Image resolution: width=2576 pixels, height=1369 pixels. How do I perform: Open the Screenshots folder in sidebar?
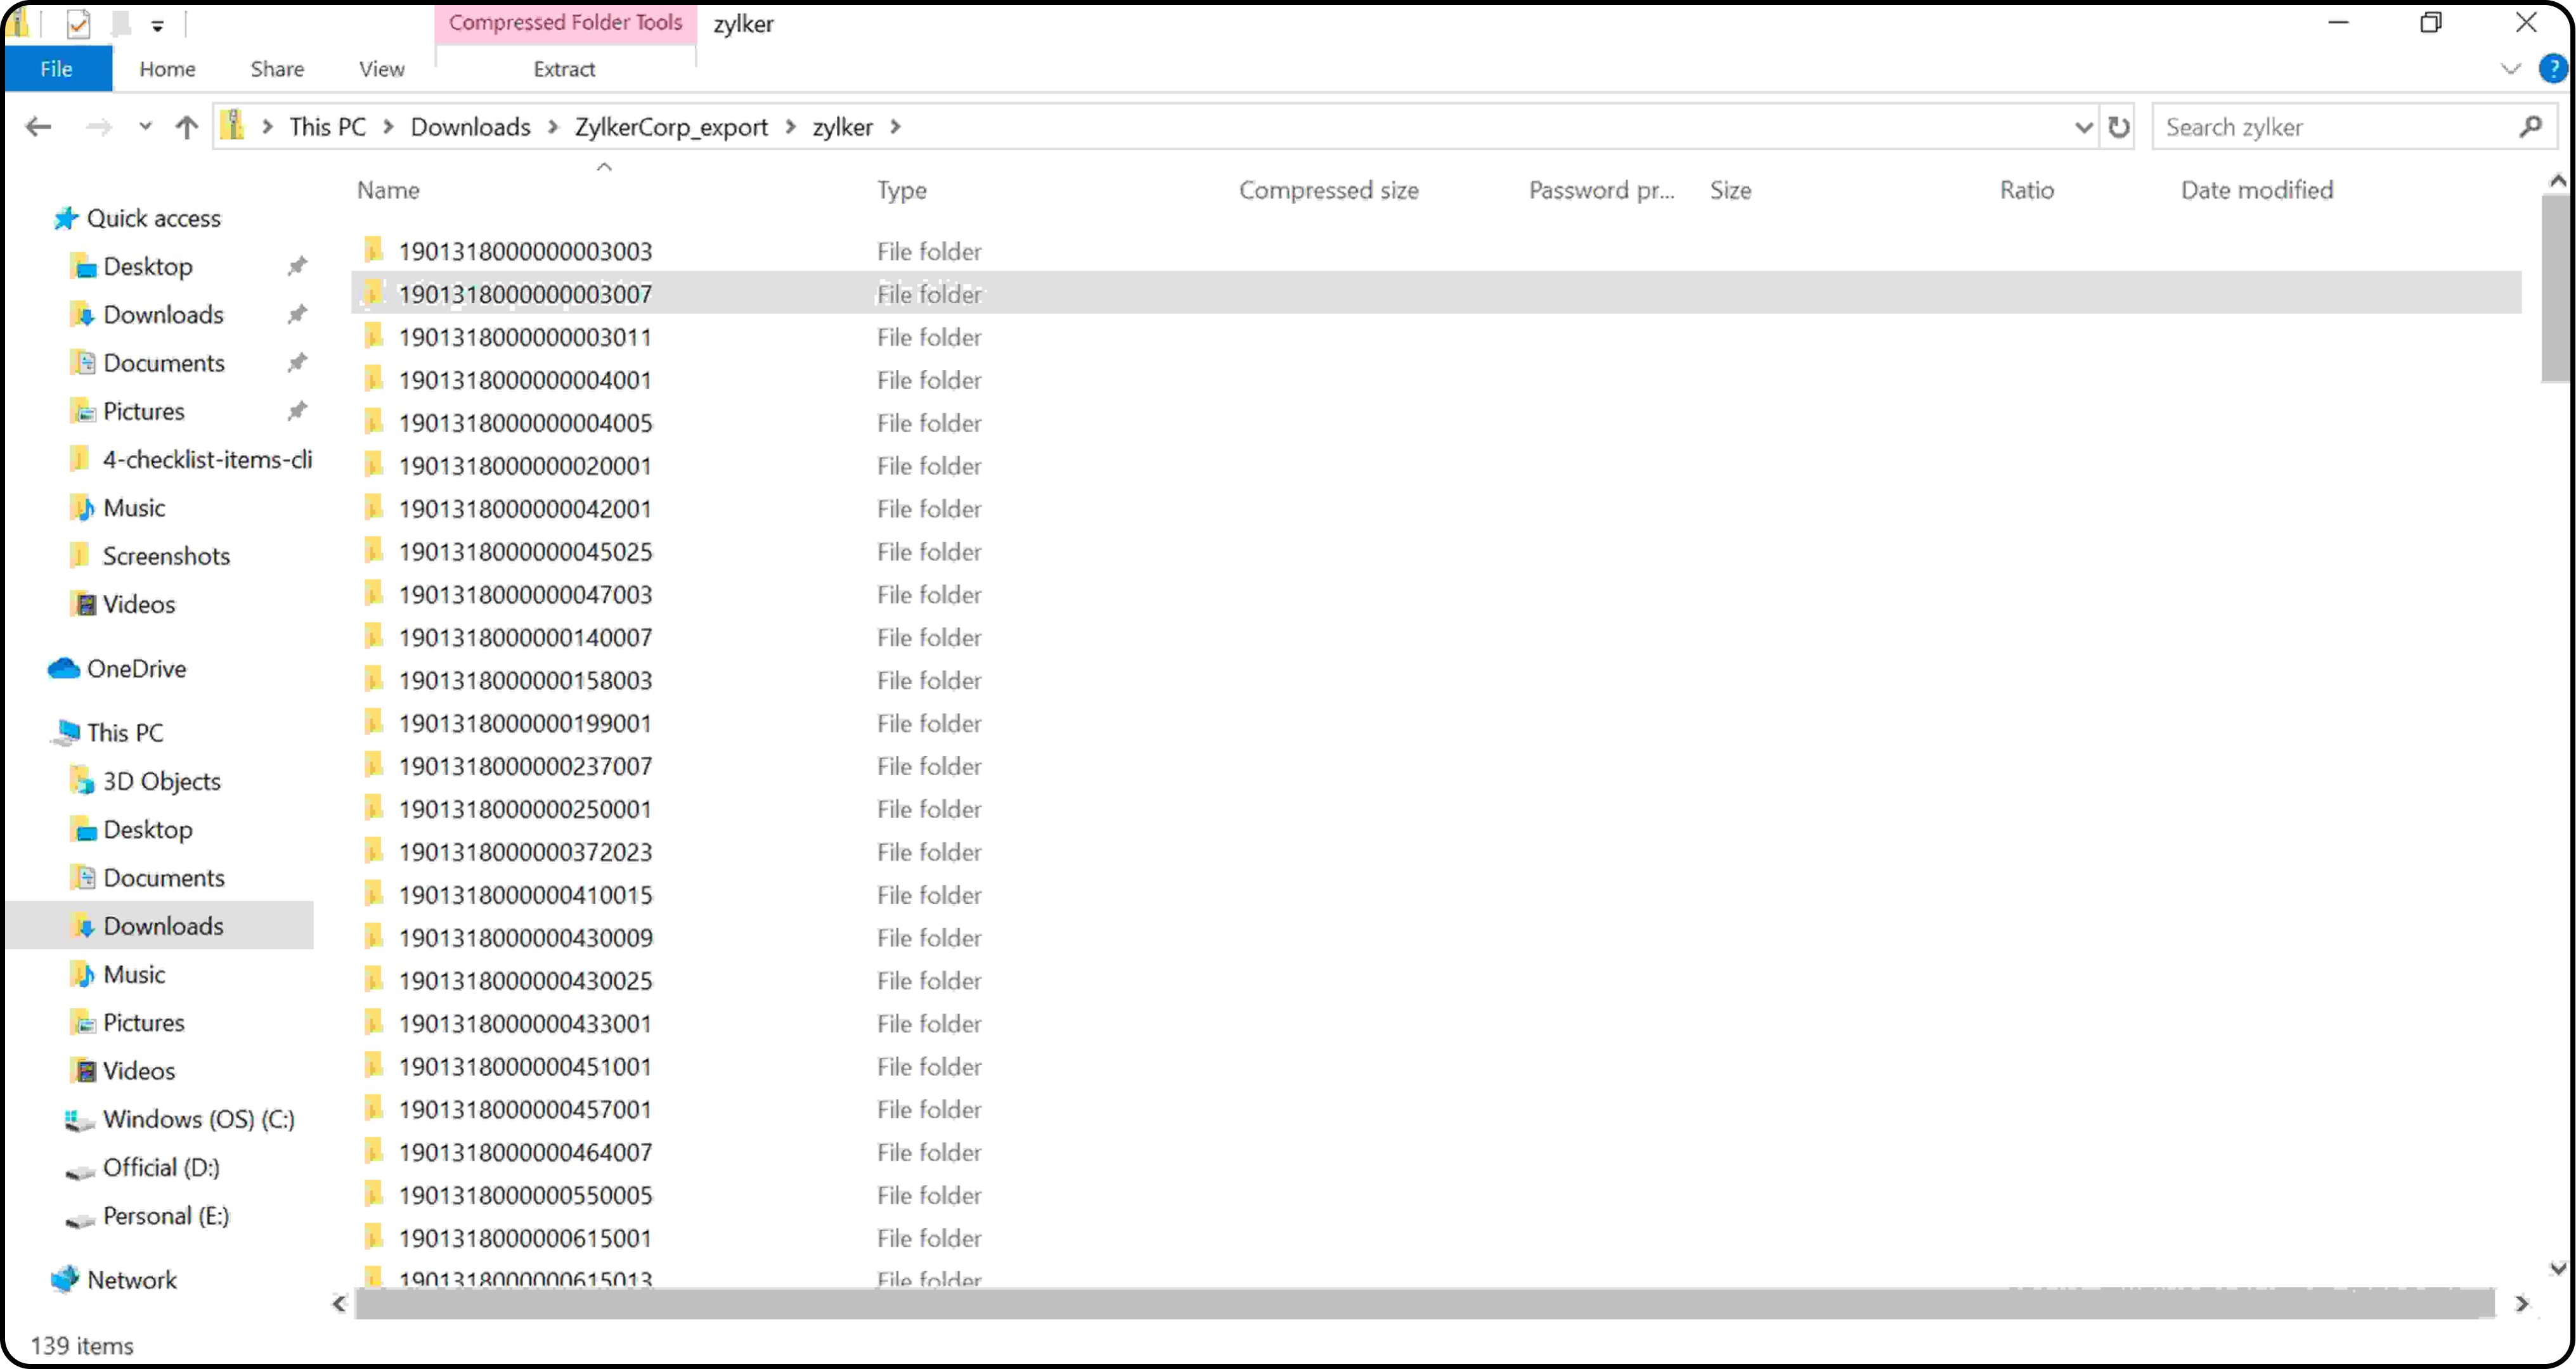(166, 556)
